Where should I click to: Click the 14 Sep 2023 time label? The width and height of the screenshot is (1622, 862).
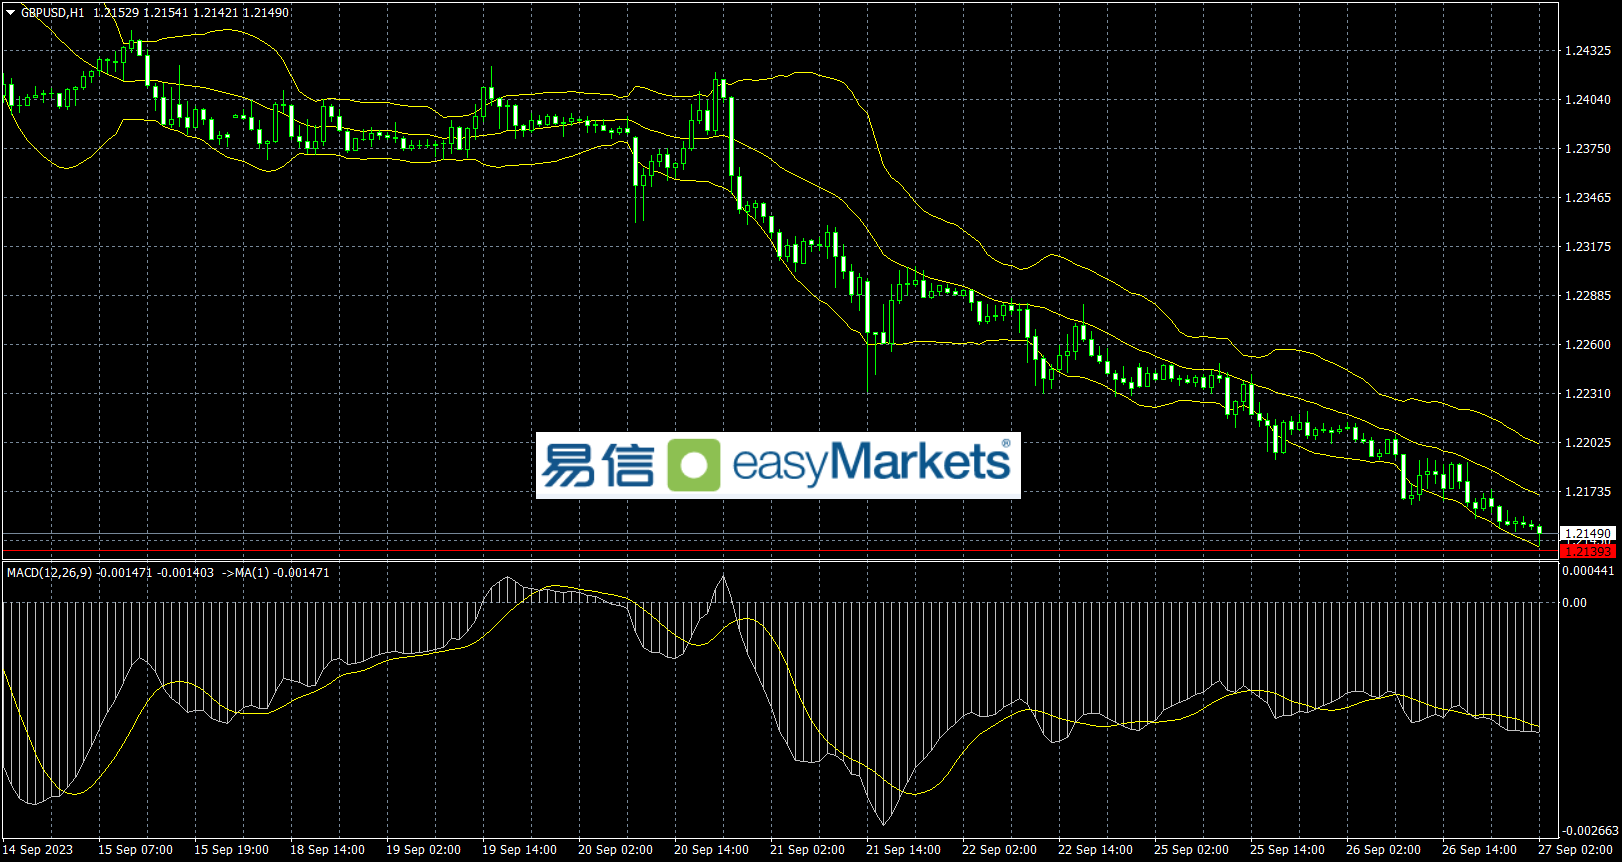[38, 850]
